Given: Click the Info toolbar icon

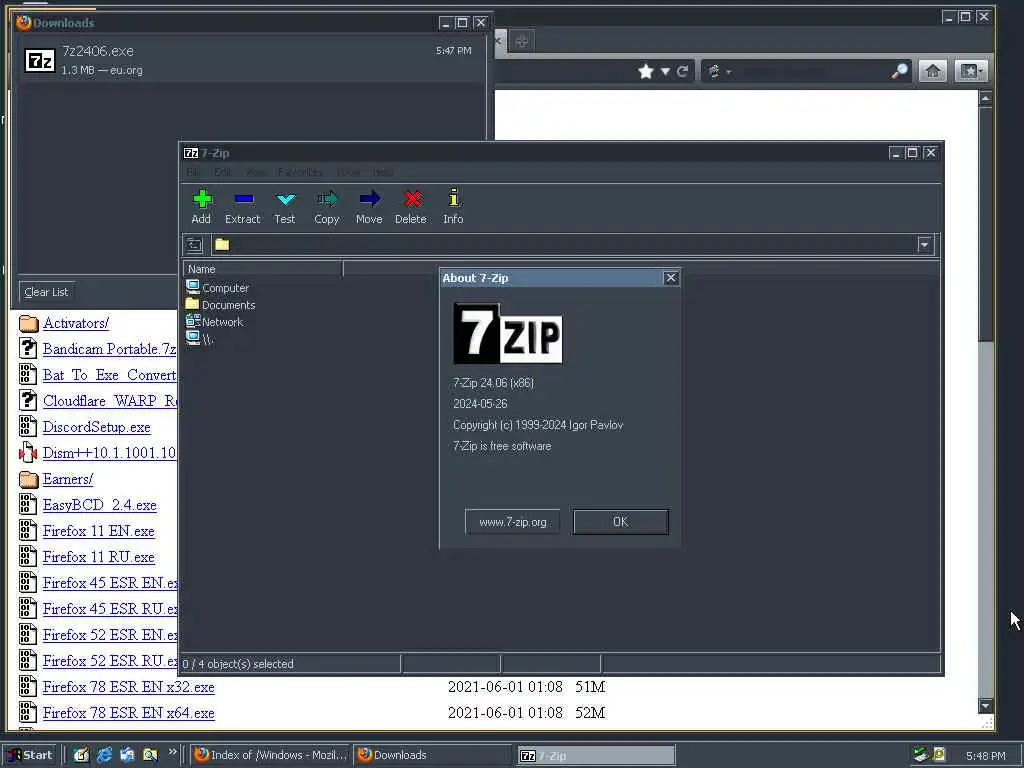Looking at the screenshot, I should 454,198.
